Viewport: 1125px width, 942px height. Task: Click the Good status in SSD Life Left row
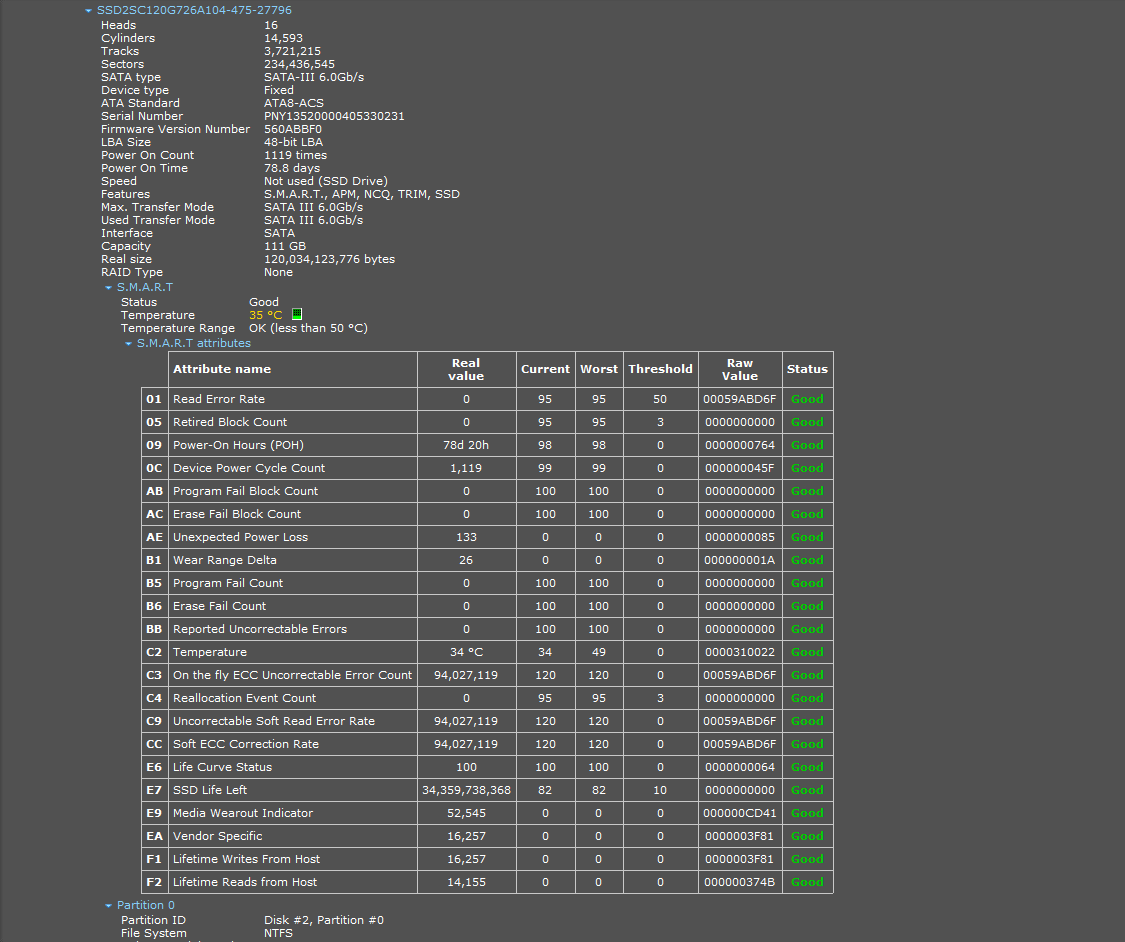[x=807, y=789]
